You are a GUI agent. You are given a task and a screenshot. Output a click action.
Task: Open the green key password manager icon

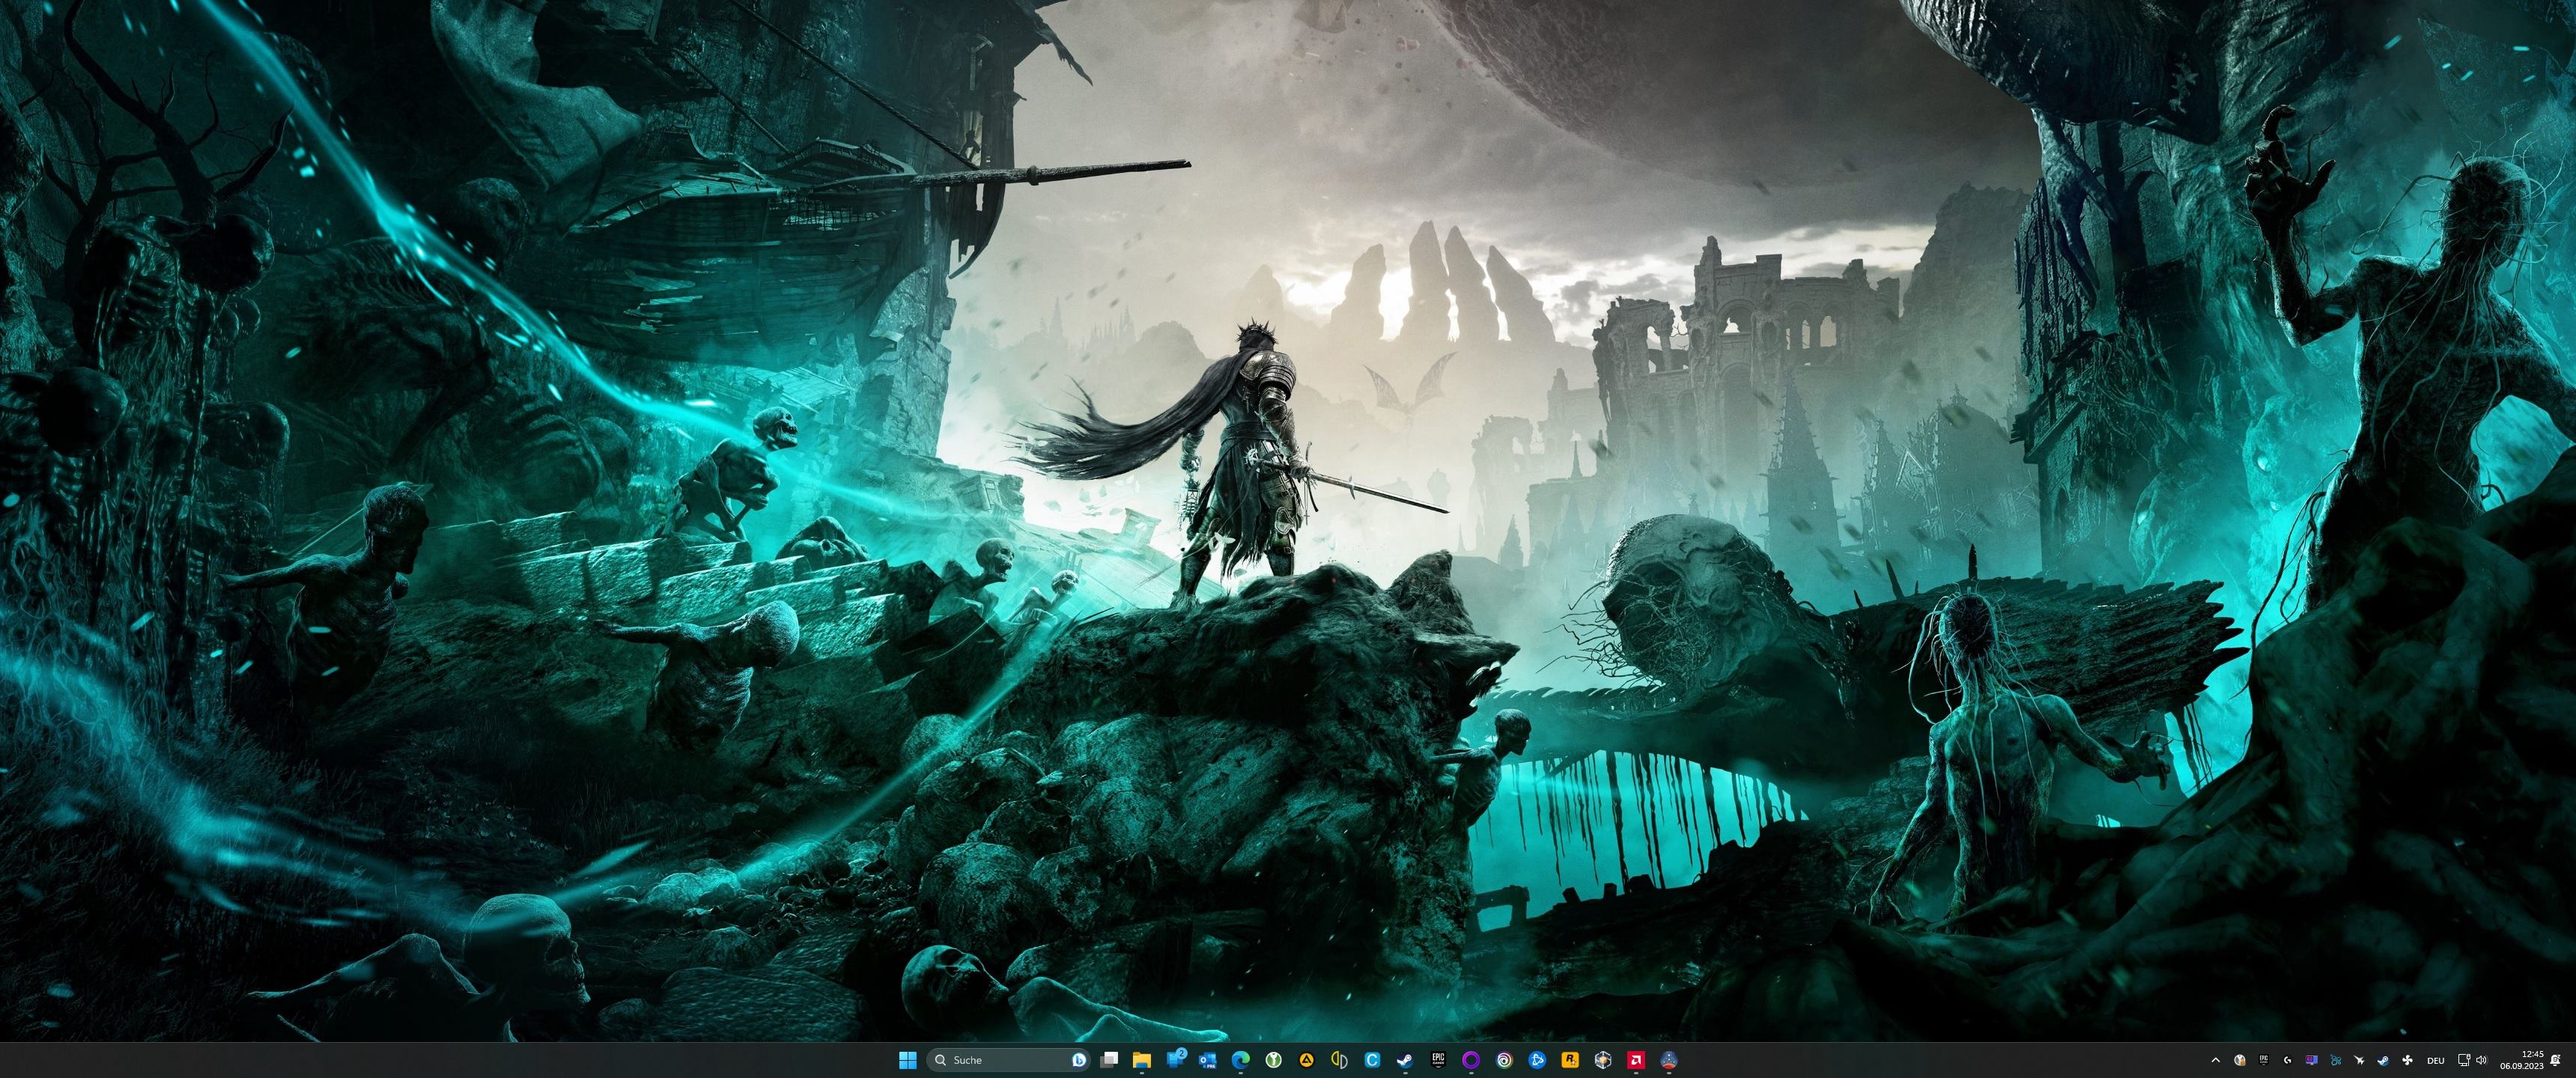1273,1060
